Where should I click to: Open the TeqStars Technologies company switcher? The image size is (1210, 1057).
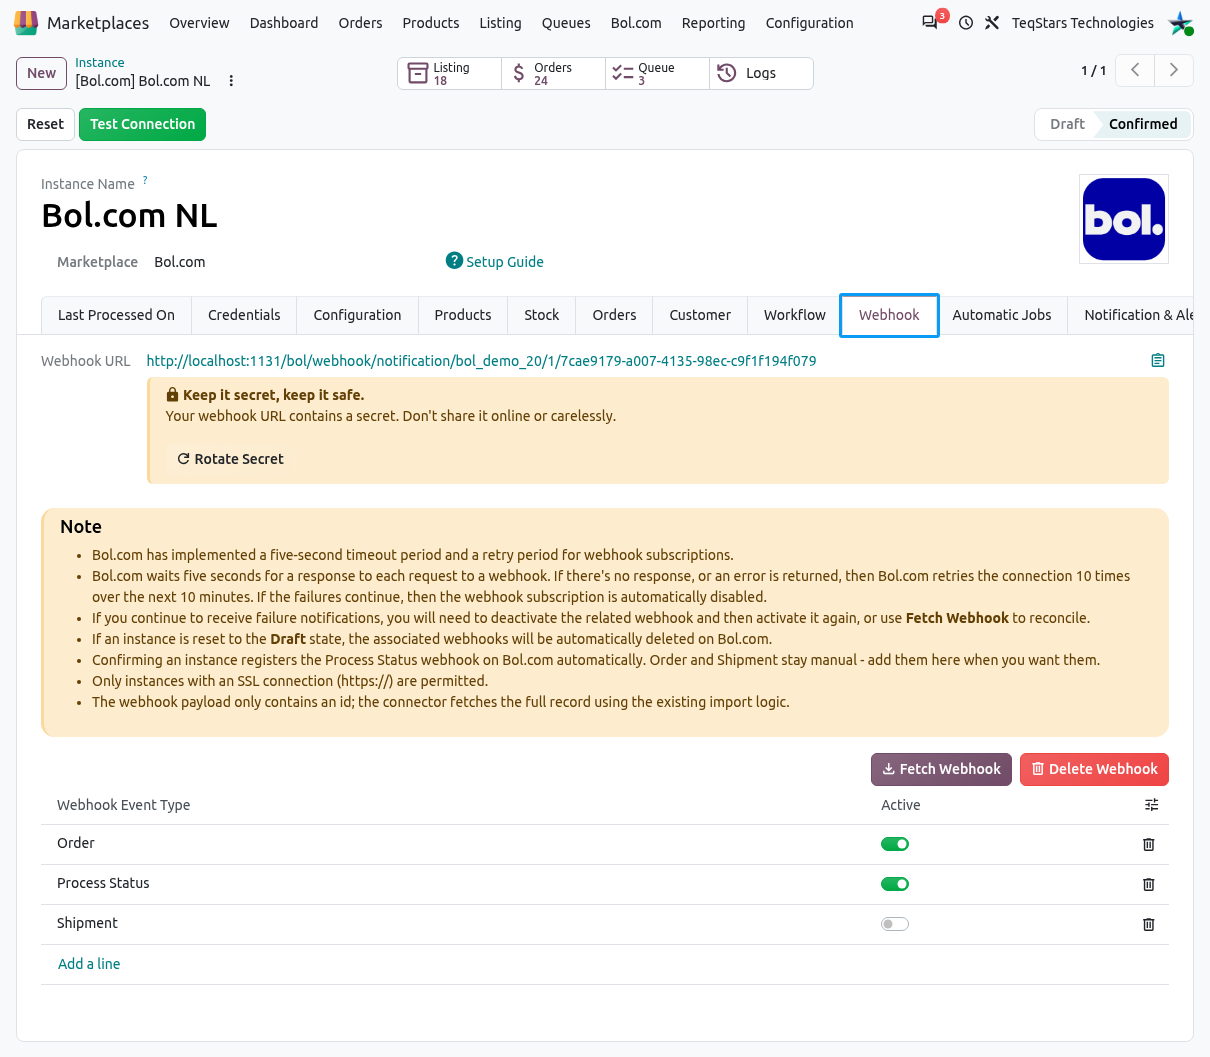coord(1082,23)
